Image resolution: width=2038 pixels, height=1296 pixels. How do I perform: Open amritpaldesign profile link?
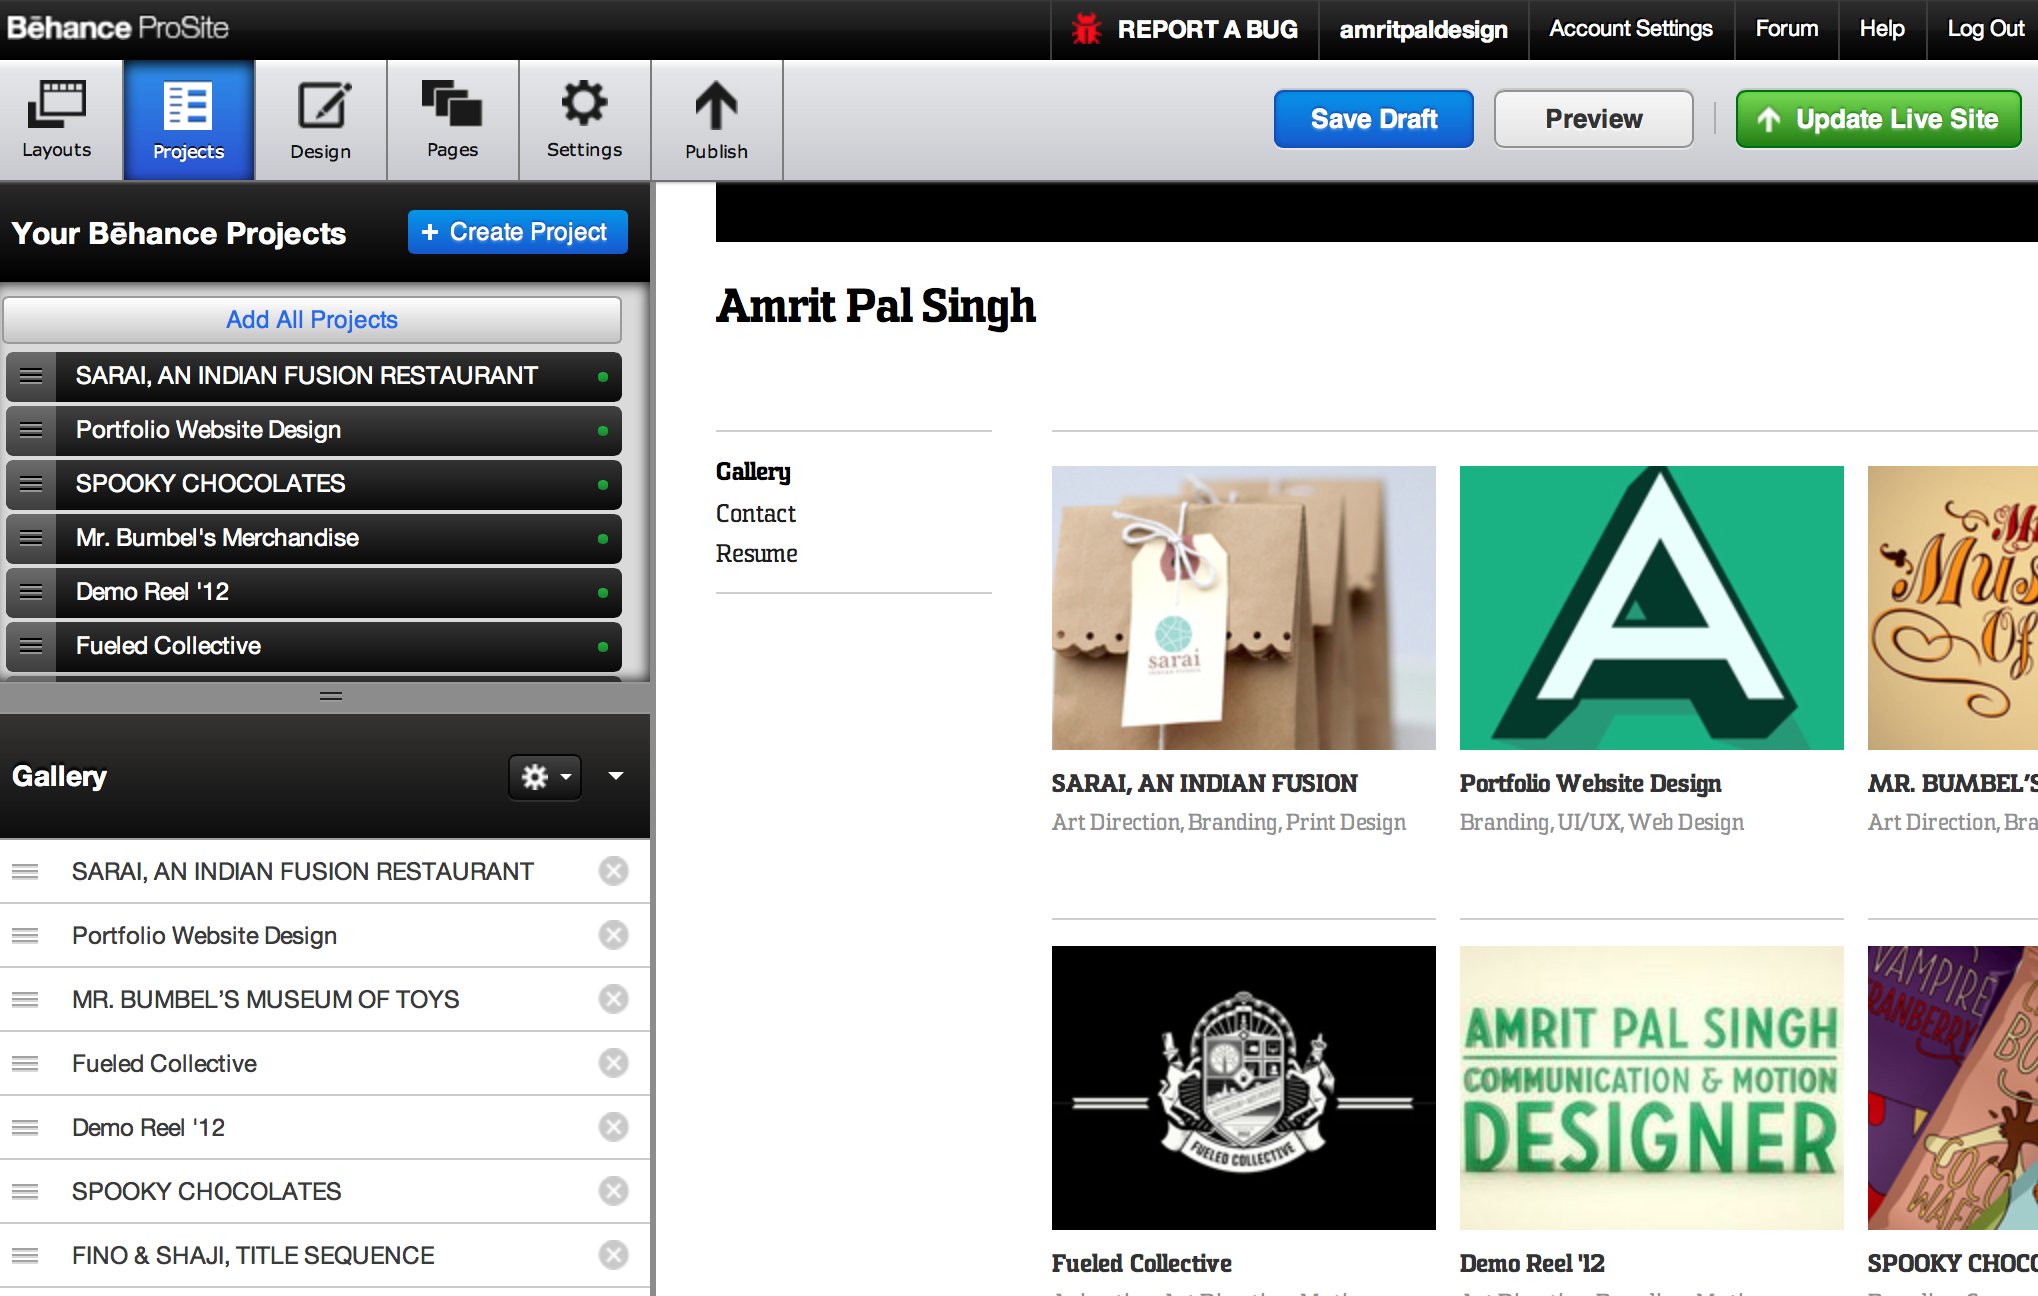coord(1423,29)
